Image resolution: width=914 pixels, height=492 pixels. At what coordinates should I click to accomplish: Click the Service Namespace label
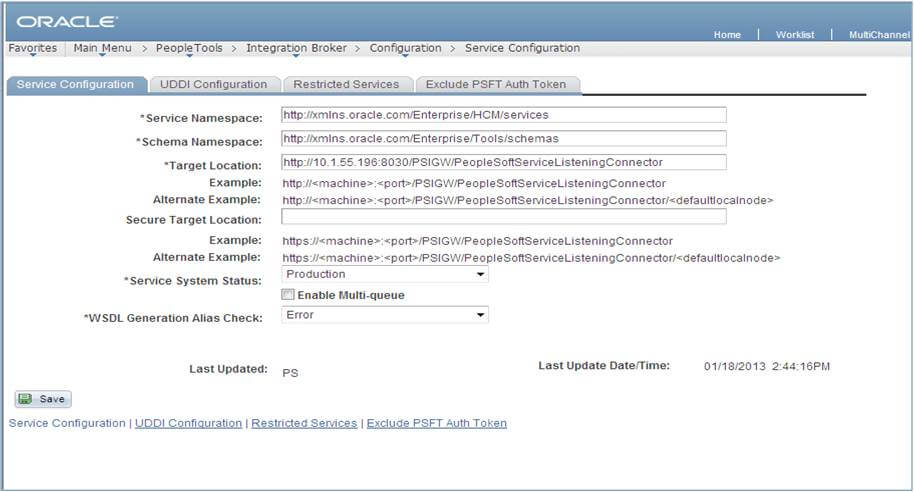click(201, 118)
